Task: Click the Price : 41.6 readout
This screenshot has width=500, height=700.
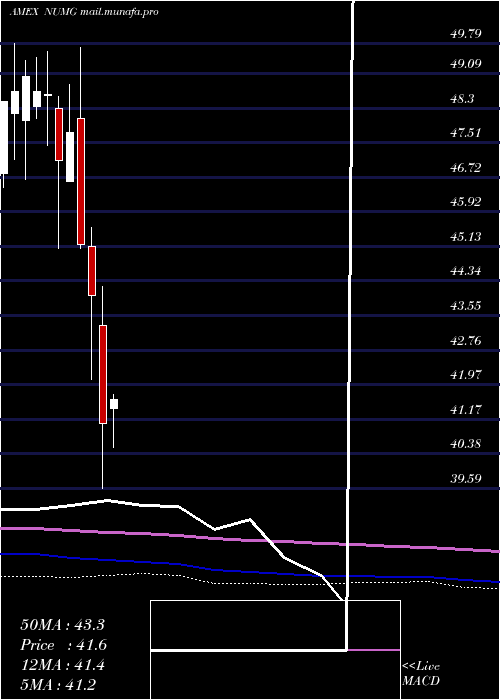Action: pyautogui.click(x=64, y=645)
